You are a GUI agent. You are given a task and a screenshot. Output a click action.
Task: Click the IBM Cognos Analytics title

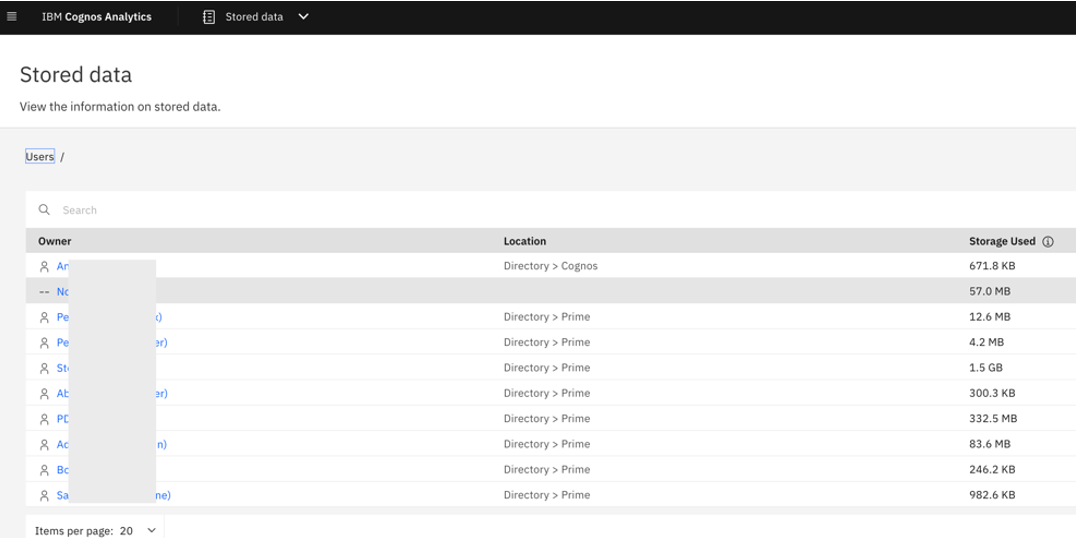point(97,17)
